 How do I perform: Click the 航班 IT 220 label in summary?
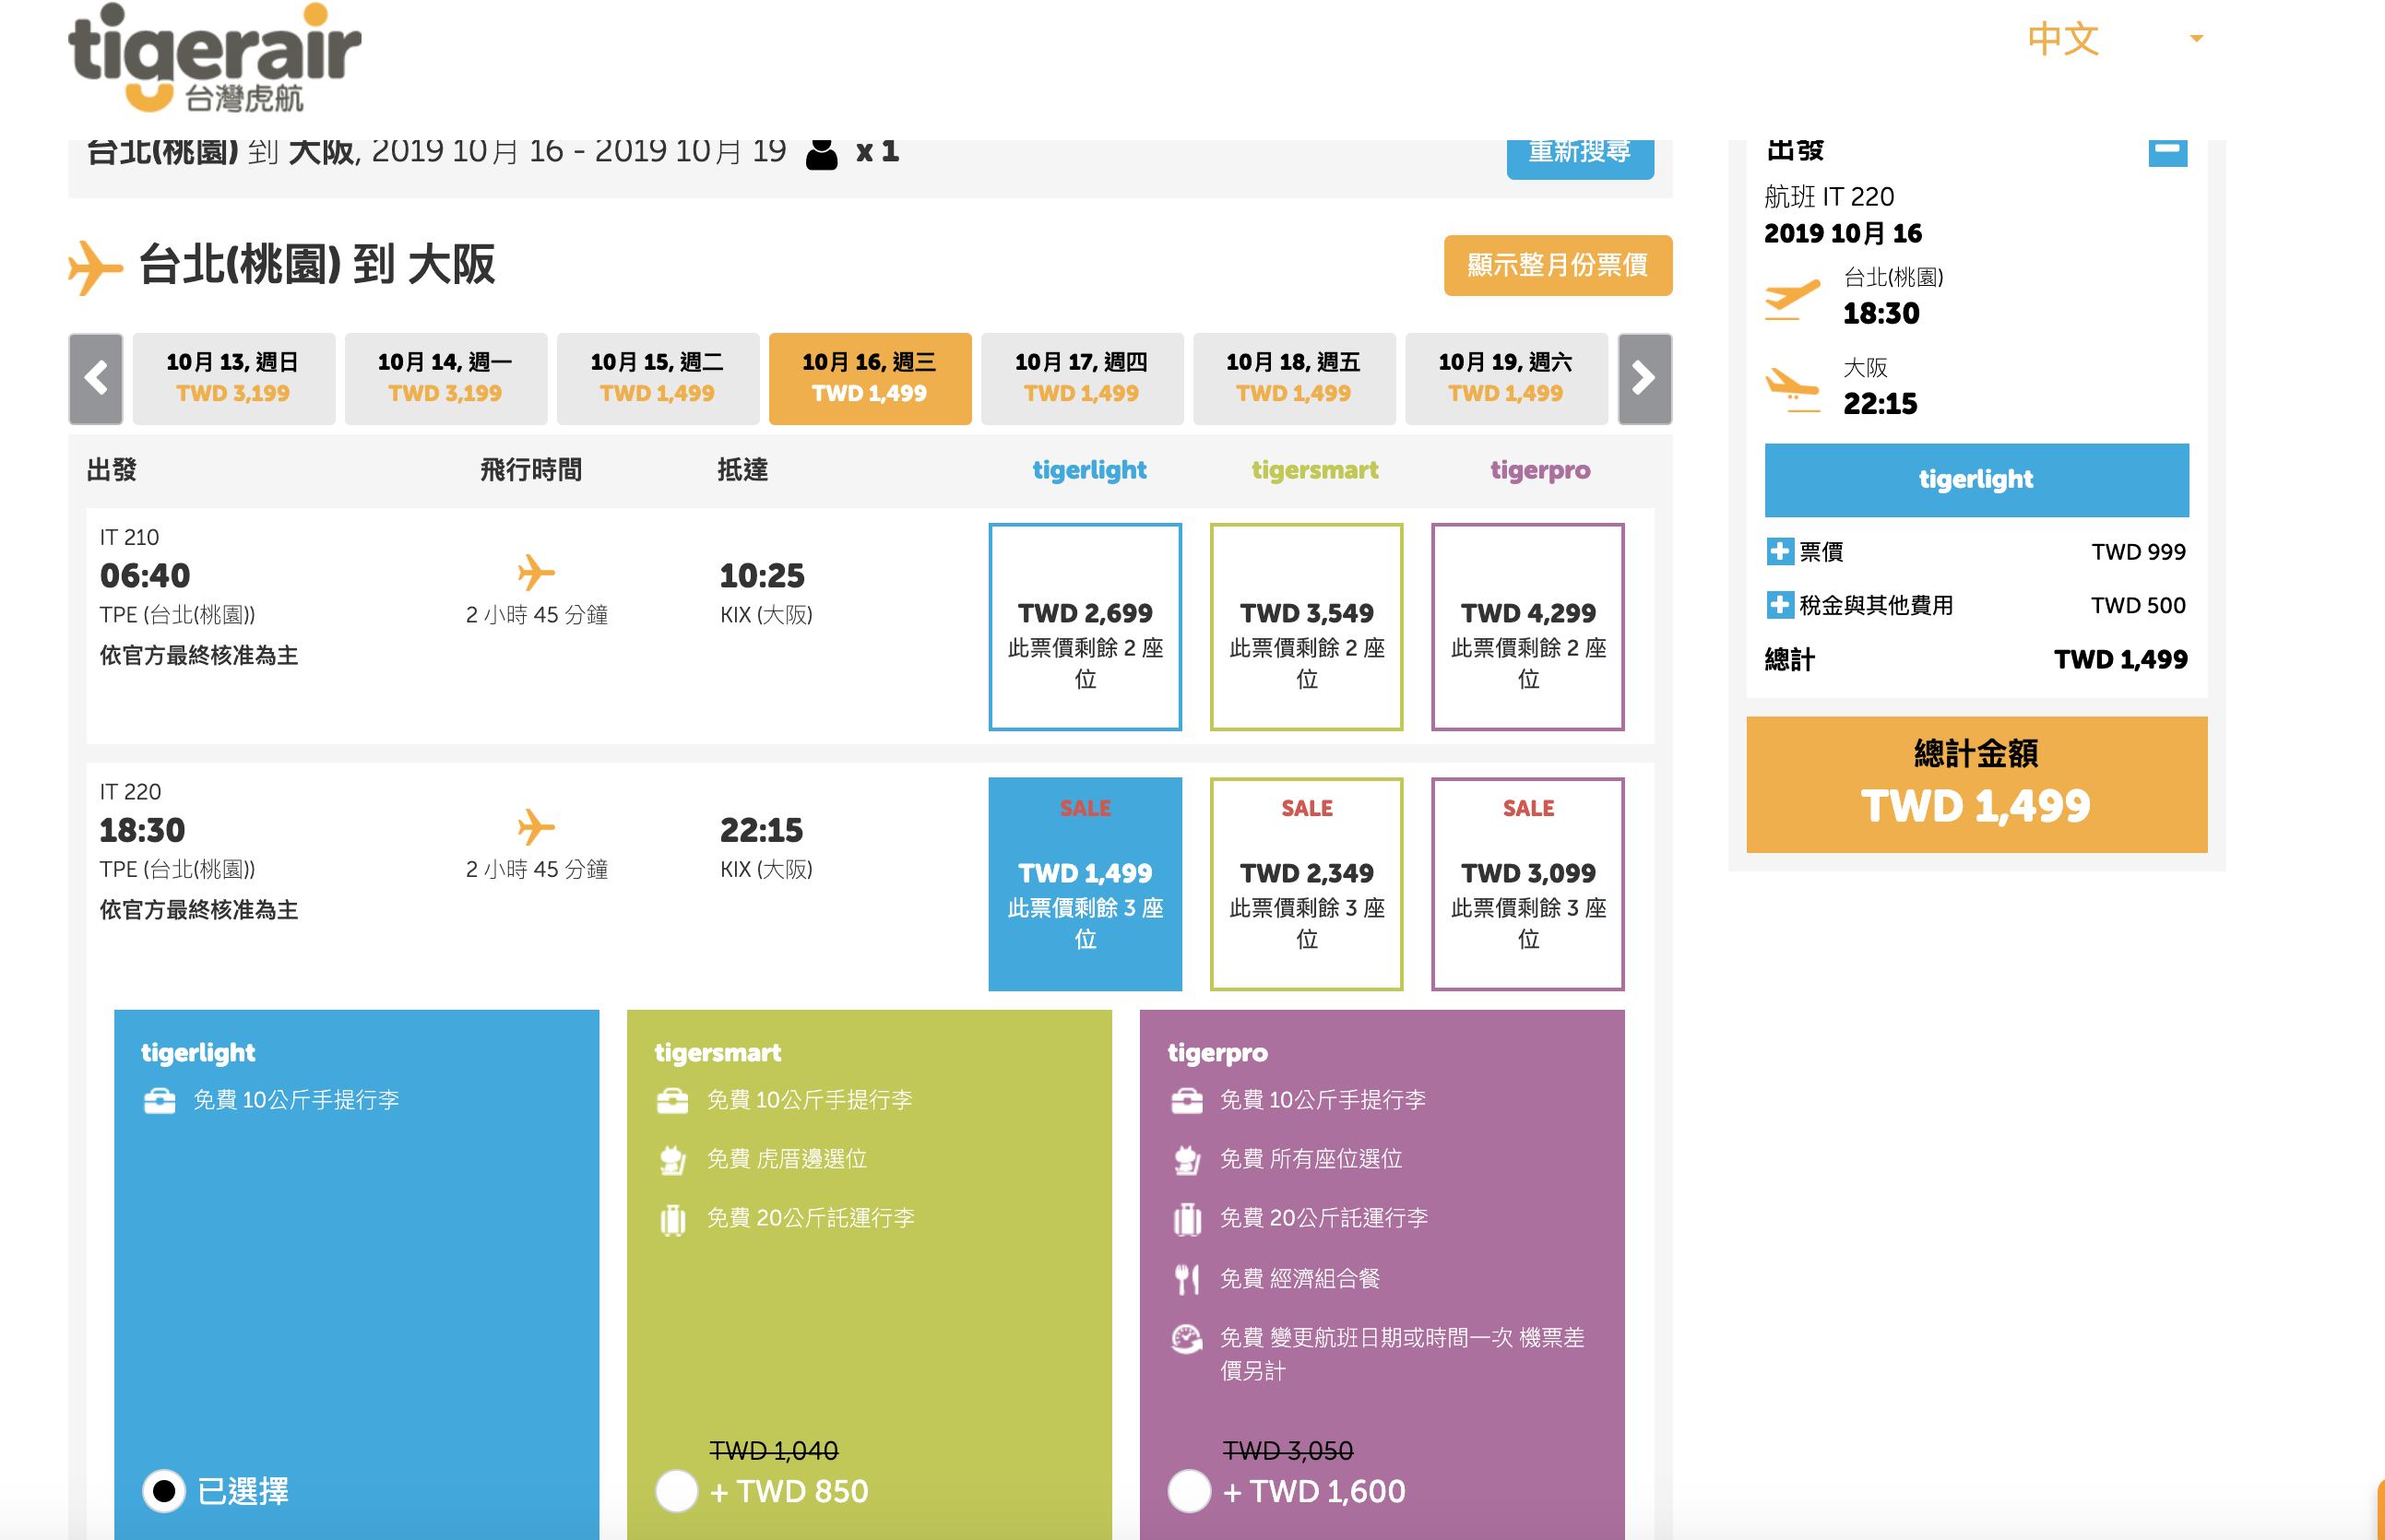click(1829, 196)
